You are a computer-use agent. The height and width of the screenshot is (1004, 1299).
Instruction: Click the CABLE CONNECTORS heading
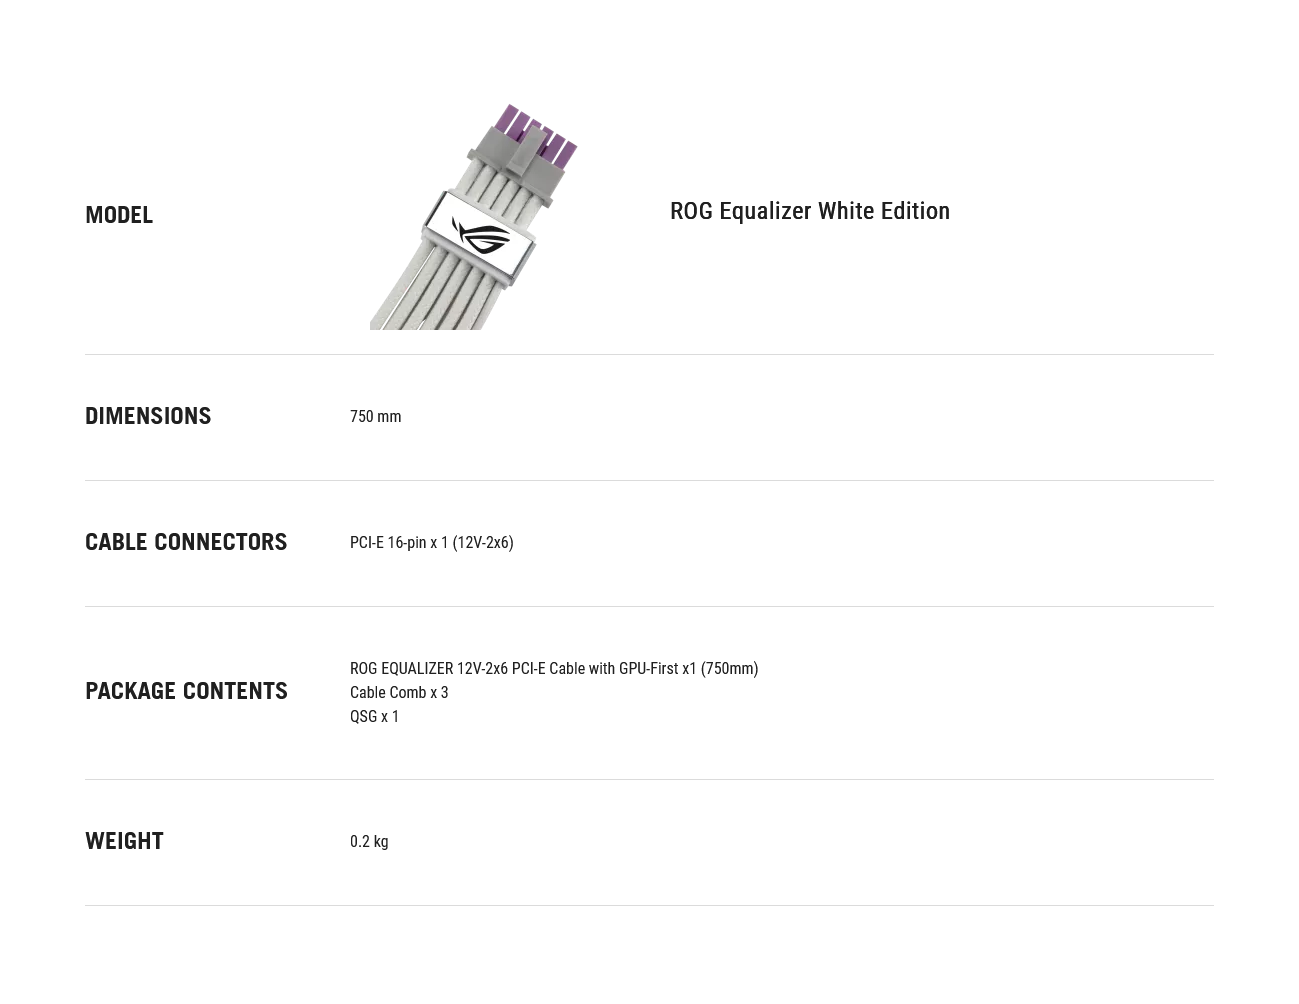click(186, 542)
